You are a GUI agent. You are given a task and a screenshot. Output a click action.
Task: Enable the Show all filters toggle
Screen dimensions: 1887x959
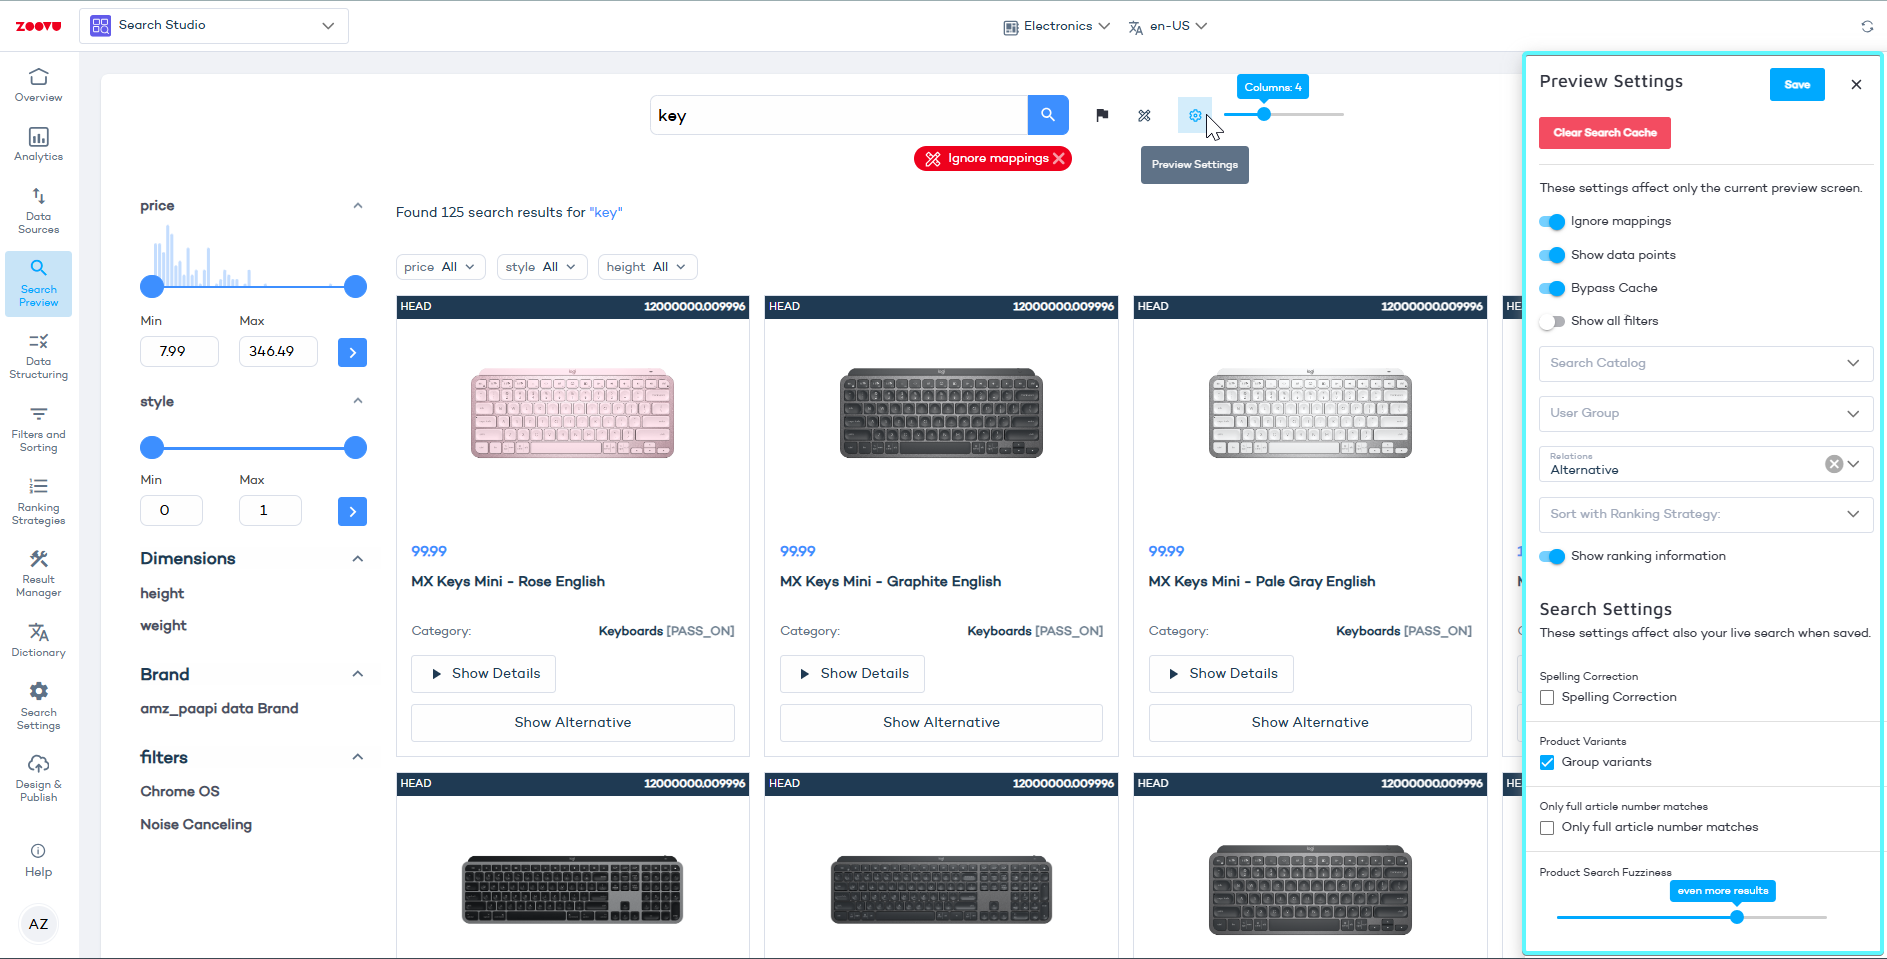[1553, 321]
